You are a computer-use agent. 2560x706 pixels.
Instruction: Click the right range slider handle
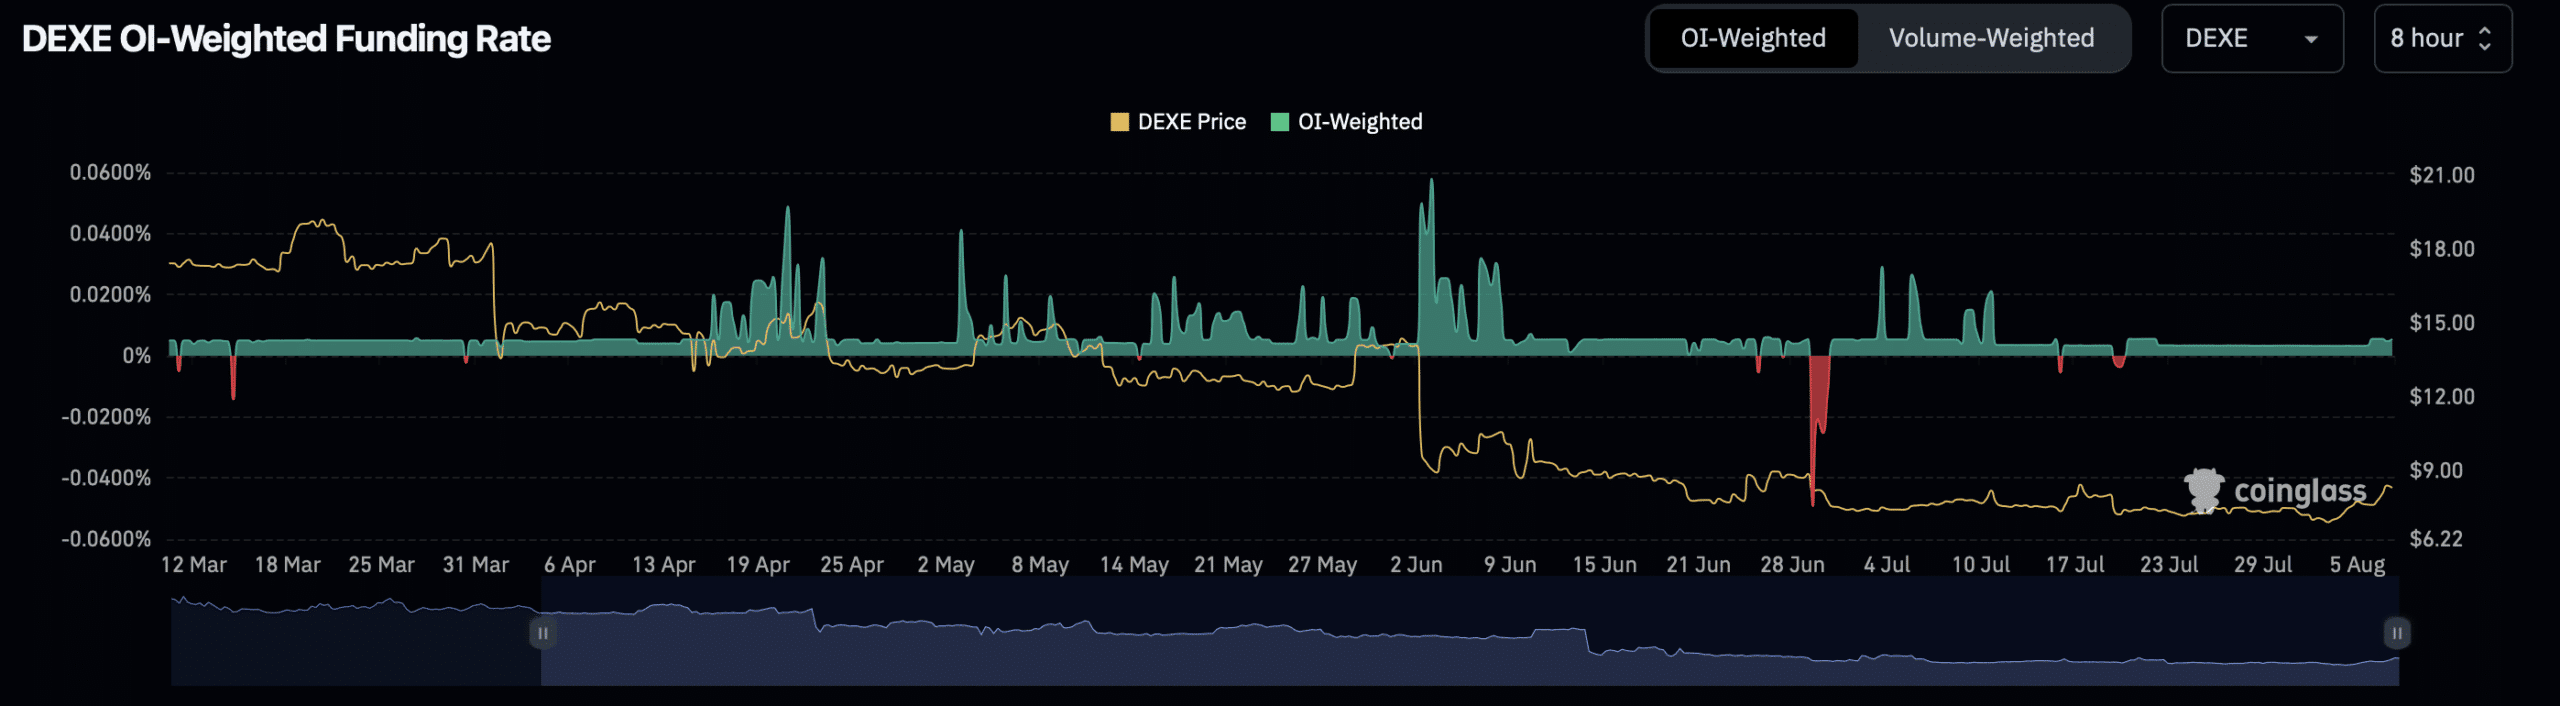2397,633
